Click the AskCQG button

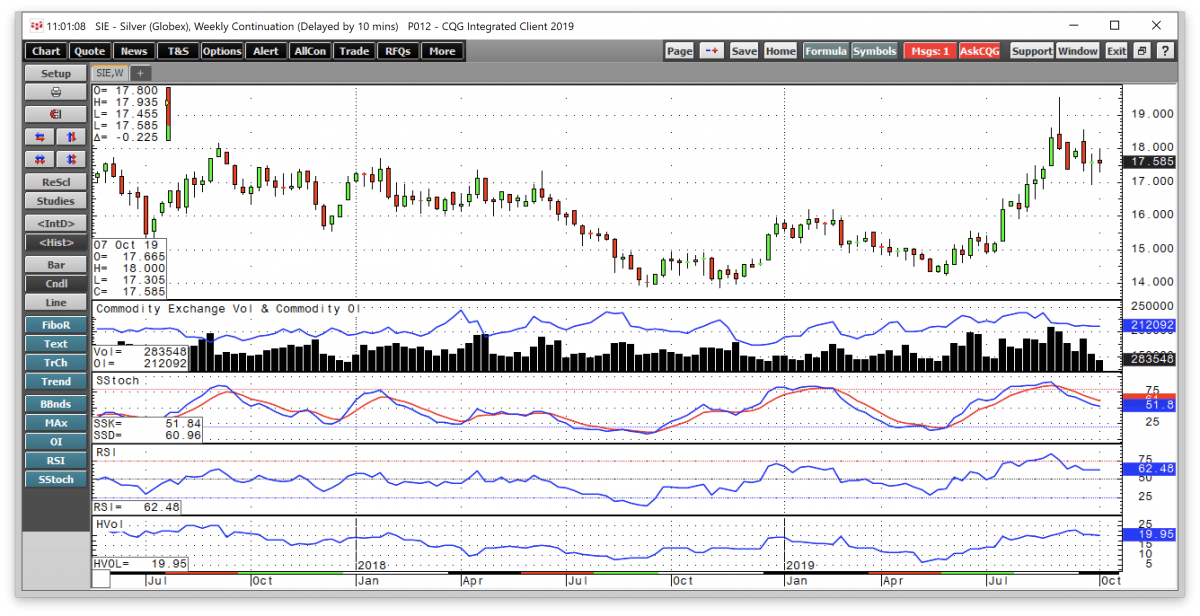pos(978,51)
